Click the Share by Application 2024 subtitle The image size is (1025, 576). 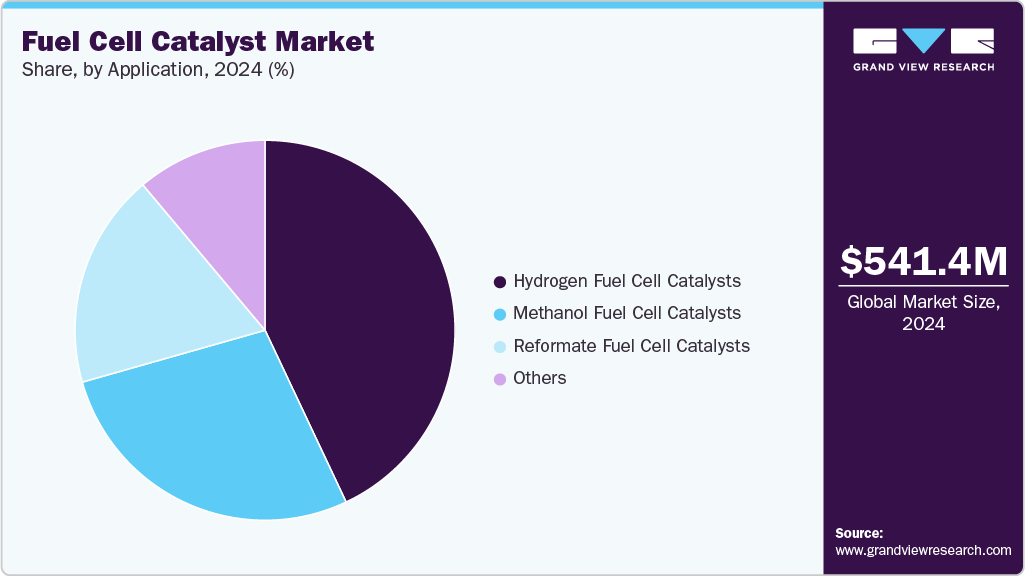point(157,69)
